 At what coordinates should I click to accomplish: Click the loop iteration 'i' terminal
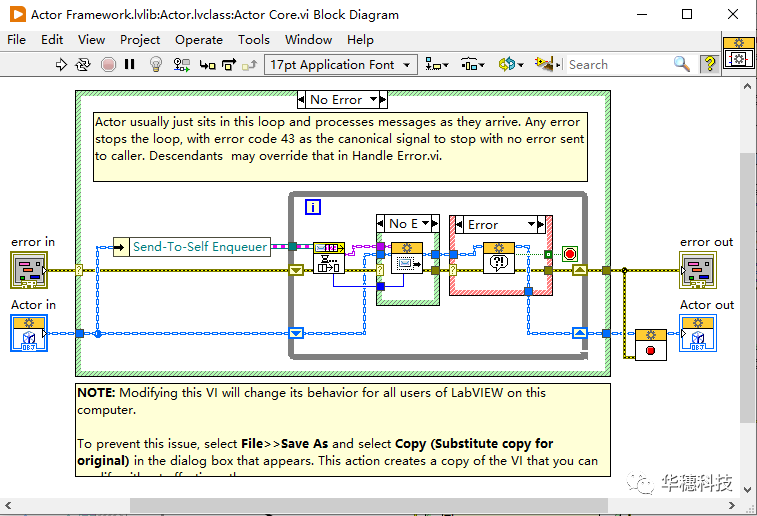point(313,207)
